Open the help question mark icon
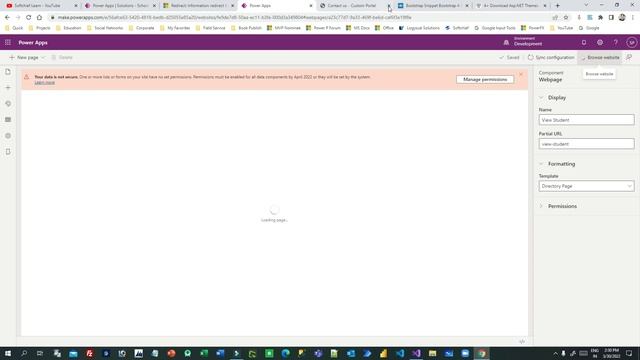Image resolution: width=640 pixels, height=360 pixels. [x=616, y=42]
